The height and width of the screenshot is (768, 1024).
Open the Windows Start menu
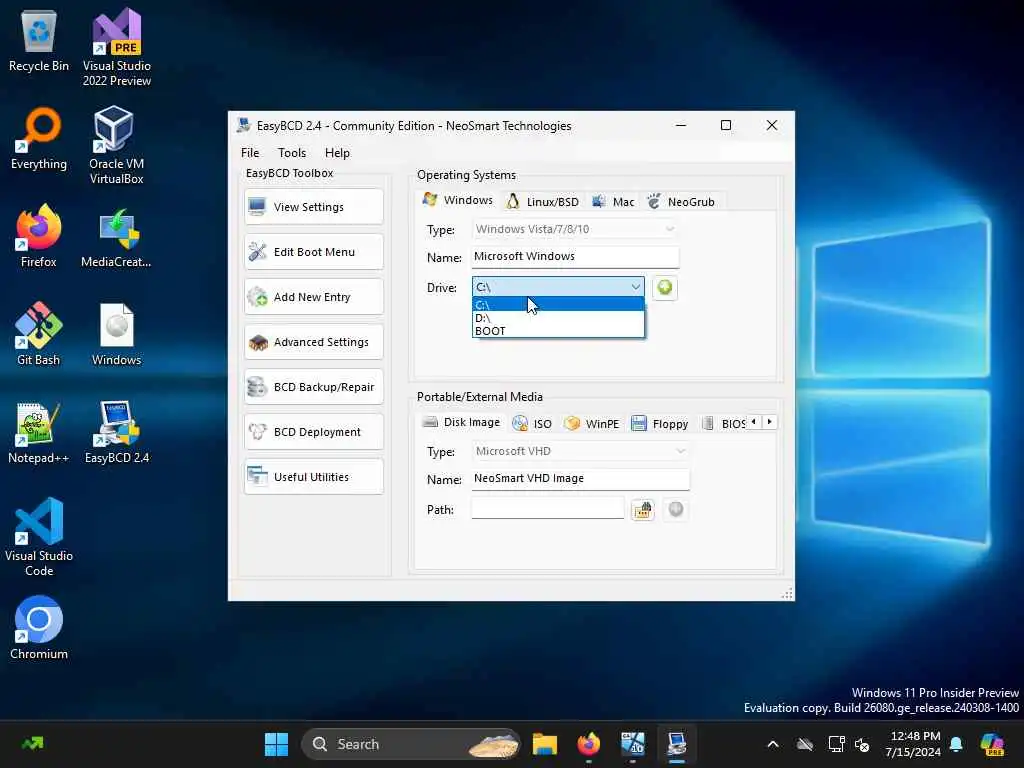(276, 744)
